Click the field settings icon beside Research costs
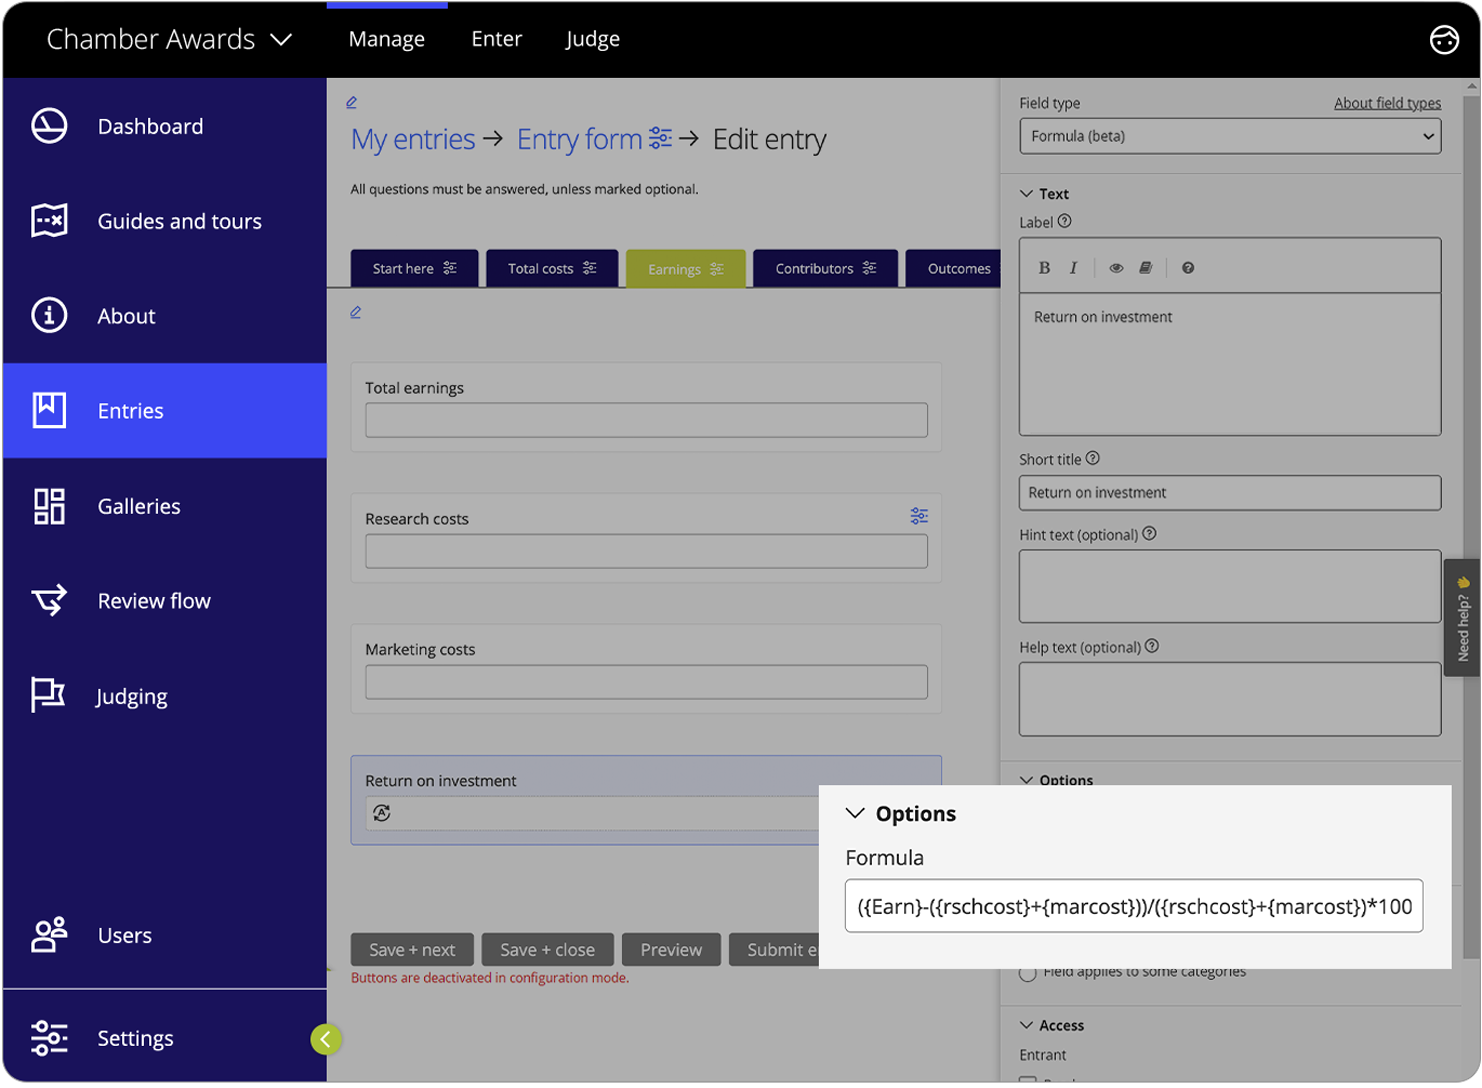This screenshot has width=1482, height=1088. click(x=919, y=516)
